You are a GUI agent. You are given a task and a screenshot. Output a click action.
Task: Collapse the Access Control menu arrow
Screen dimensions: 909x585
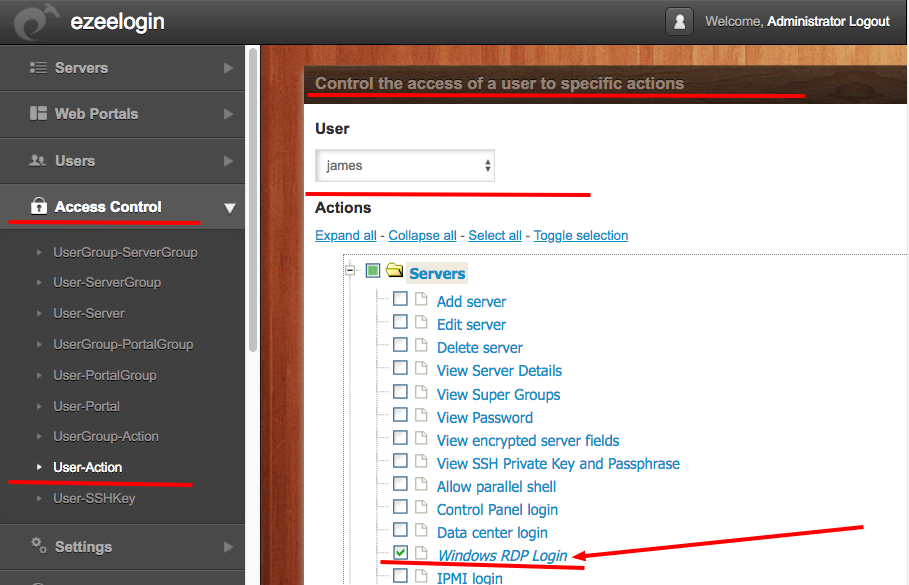coord(230,208)
